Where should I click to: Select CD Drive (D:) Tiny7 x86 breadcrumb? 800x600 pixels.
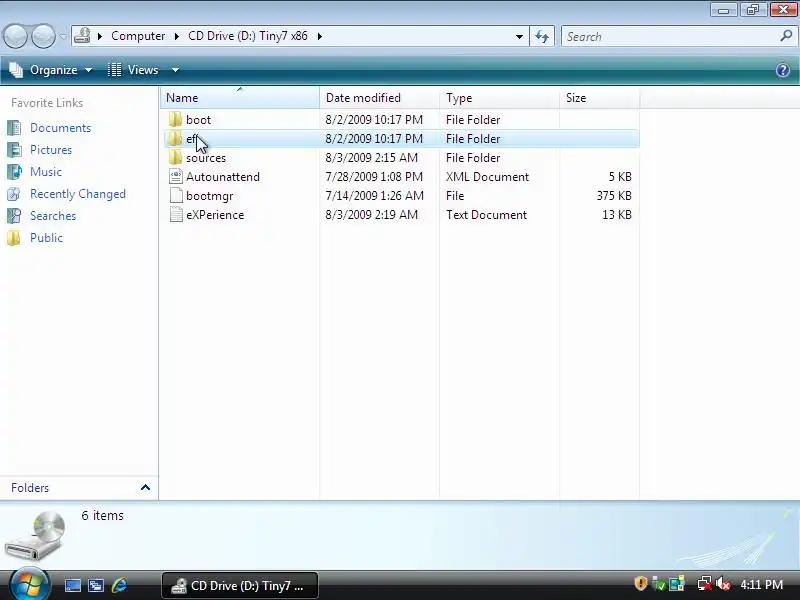coord(248,36)
